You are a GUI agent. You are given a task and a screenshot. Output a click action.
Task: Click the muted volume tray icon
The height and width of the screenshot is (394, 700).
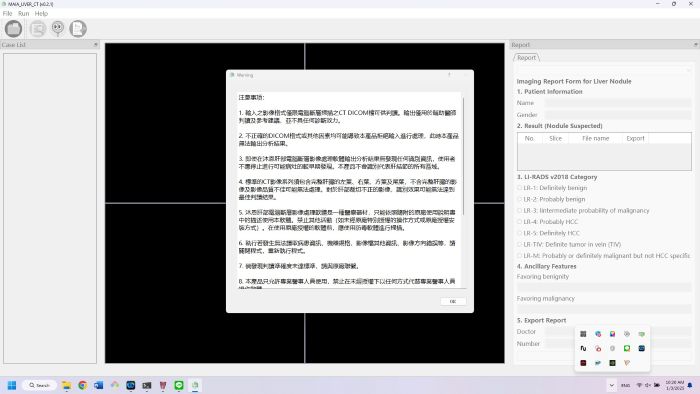coord(648,385)
